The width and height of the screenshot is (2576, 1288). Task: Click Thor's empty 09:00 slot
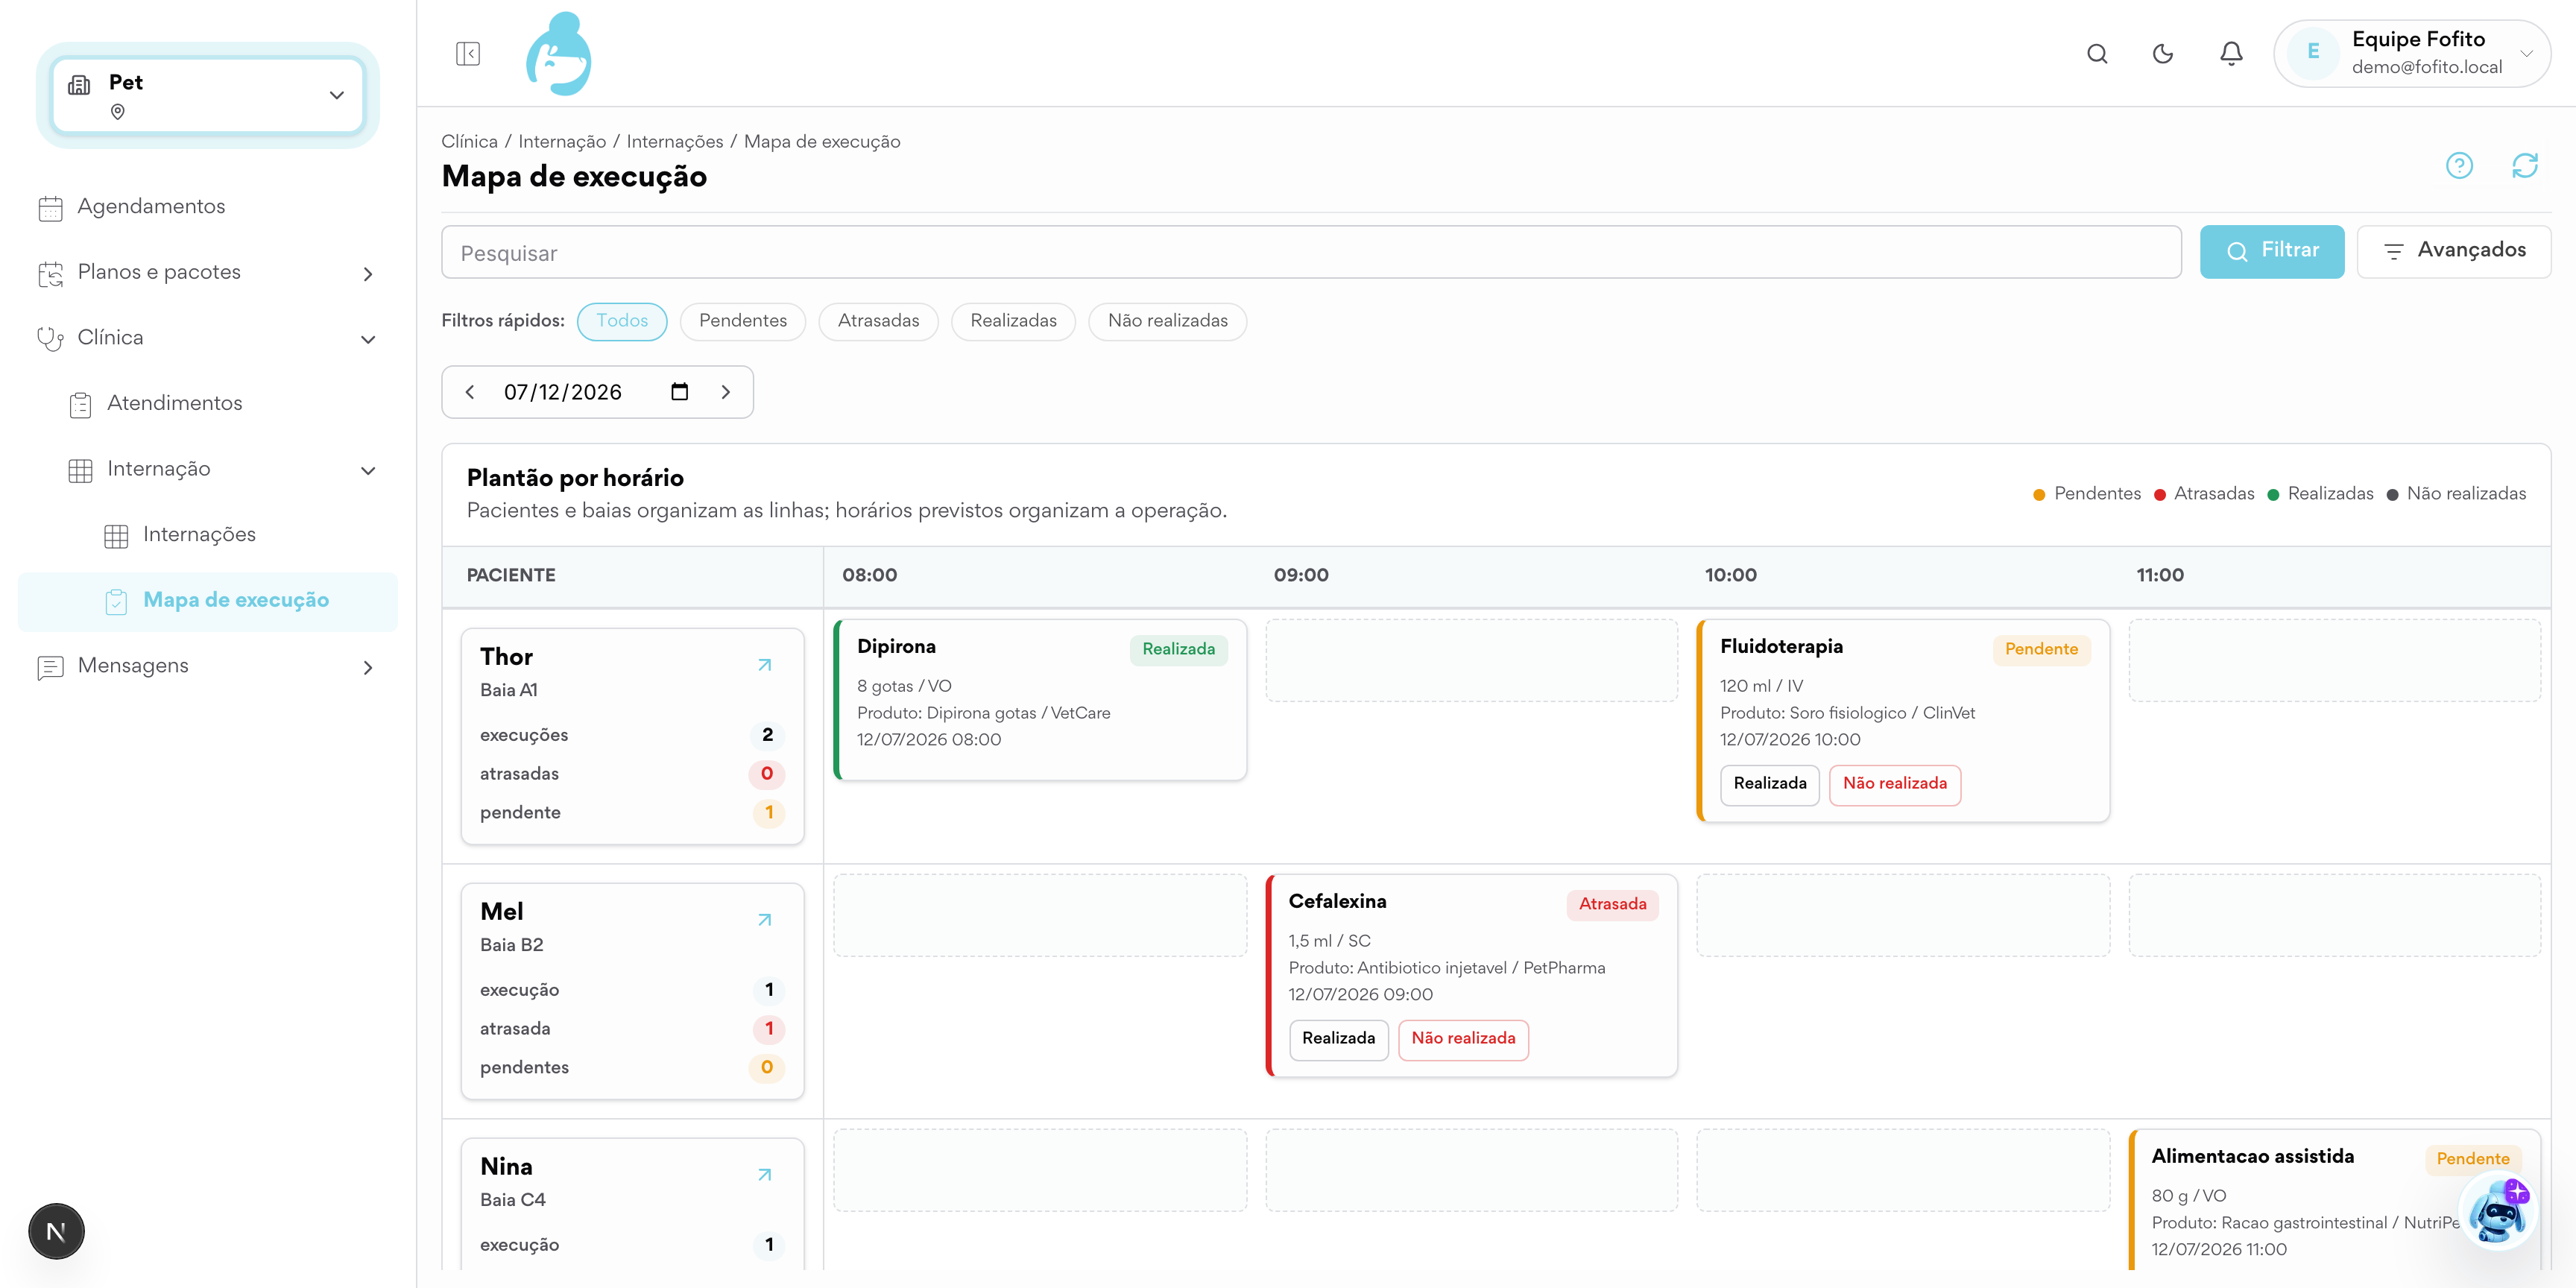coord(1471,660)
